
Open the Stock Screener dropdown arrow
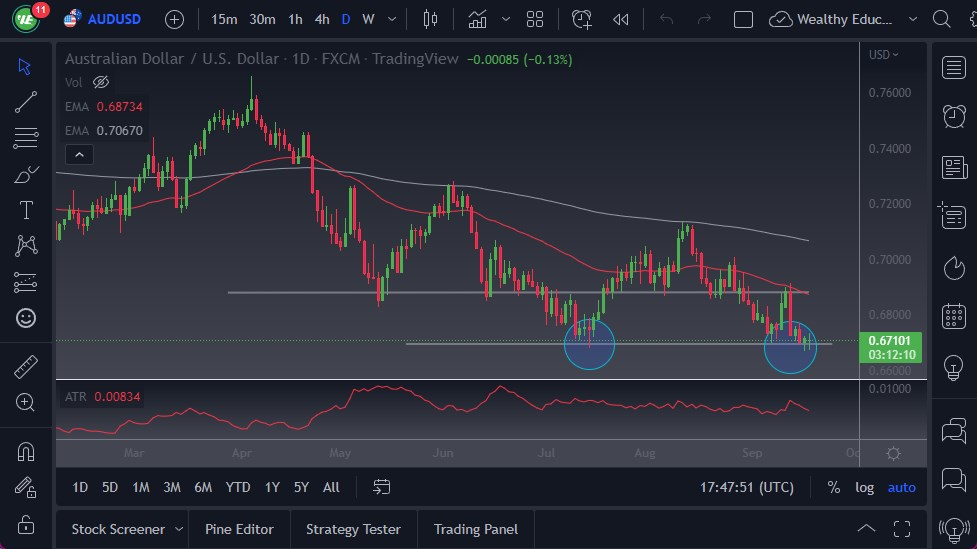[x=179, y=529]
